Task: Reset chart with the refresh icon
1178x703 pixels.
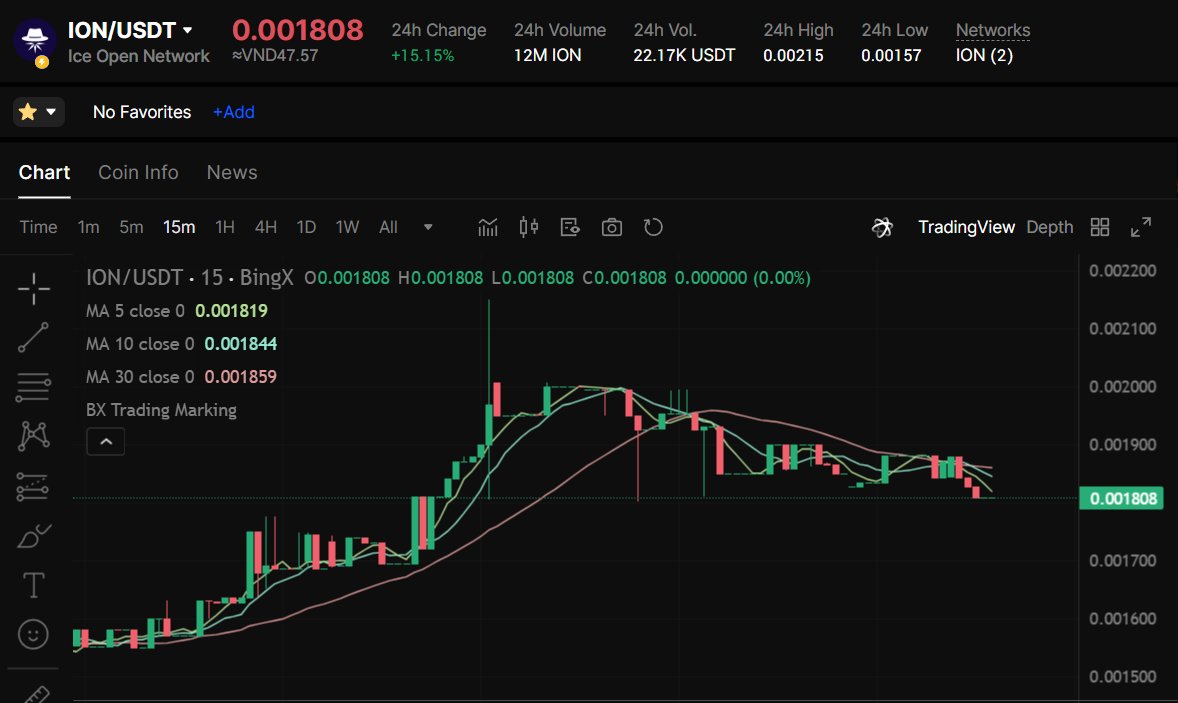Action: 653,227
